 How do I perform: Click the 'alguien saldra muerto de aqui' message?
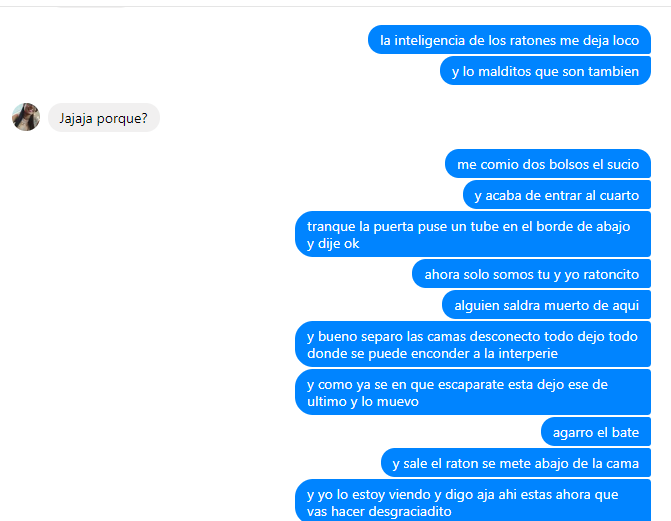546,305
